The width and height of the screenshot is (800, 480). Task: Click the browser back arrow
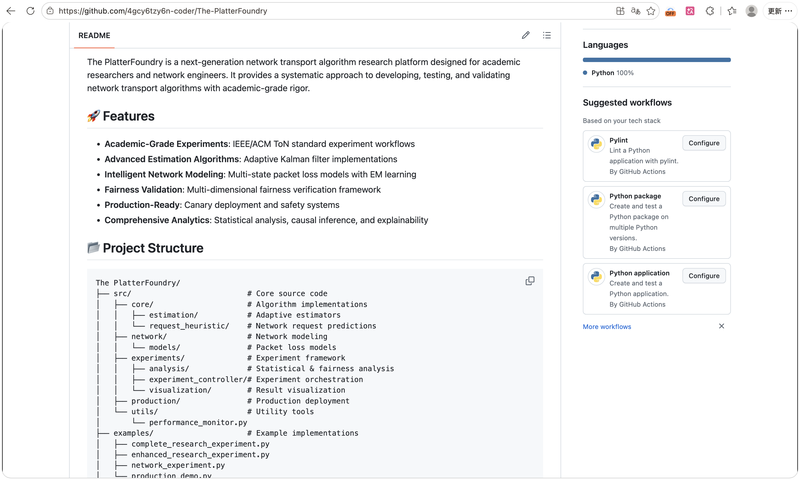[x=11, y=11]
